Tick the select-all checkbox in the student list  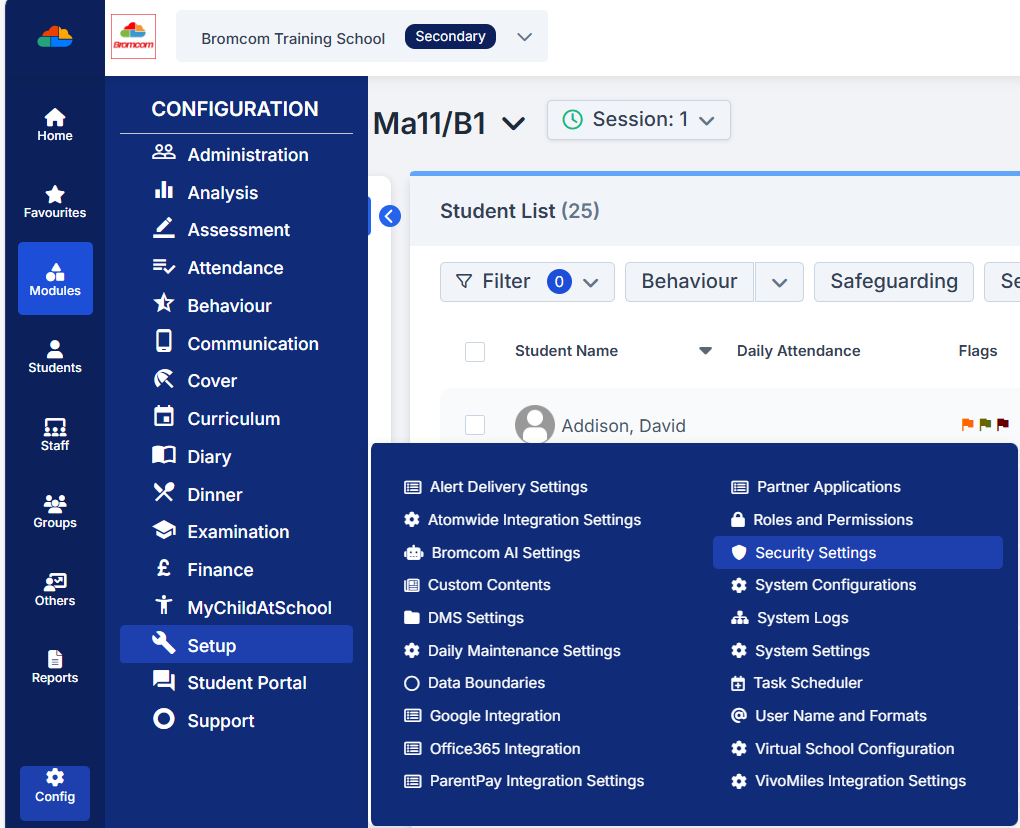[x=474, y=351]
